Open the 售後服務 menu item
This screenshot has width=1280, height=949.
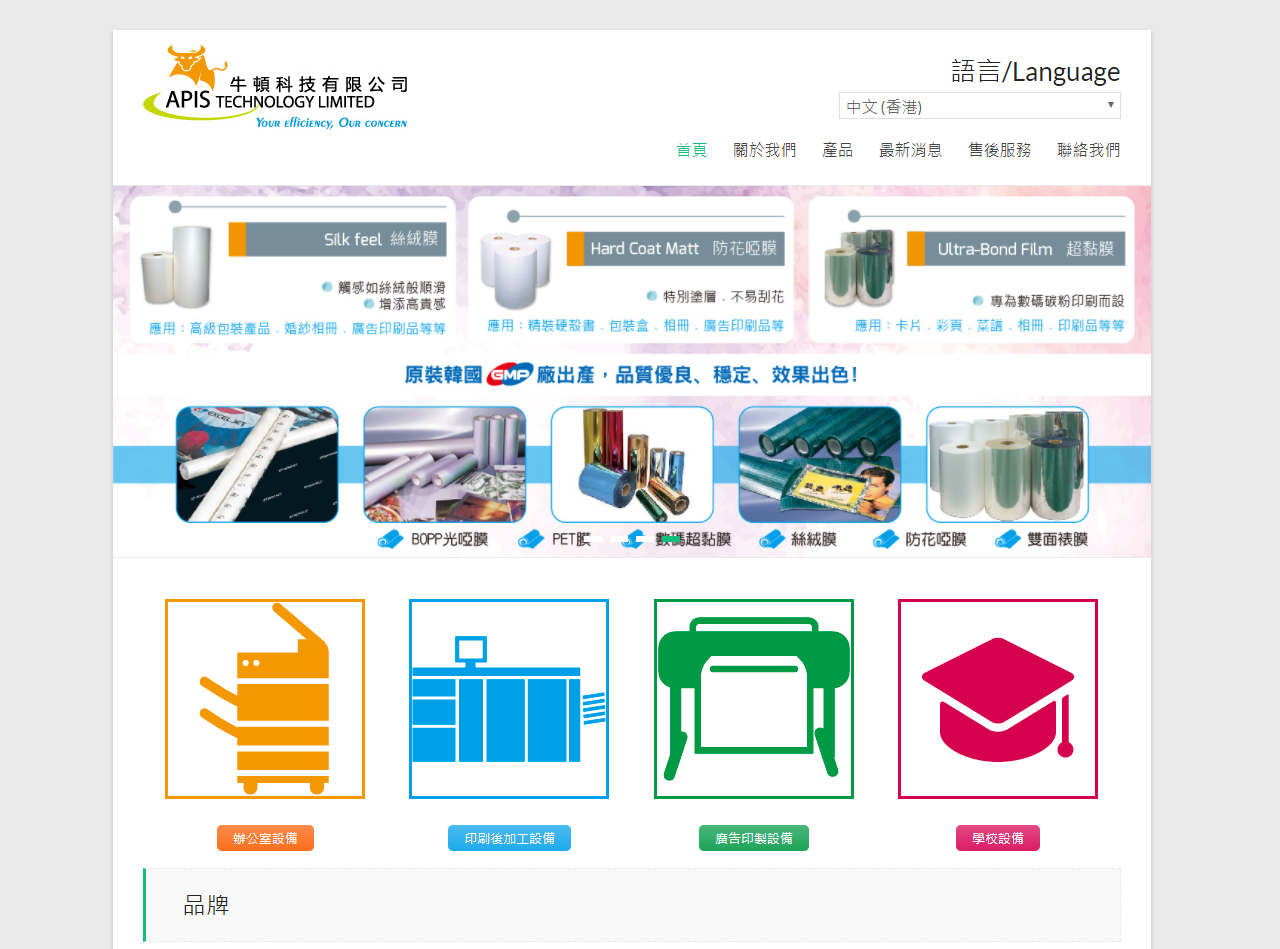999,150
